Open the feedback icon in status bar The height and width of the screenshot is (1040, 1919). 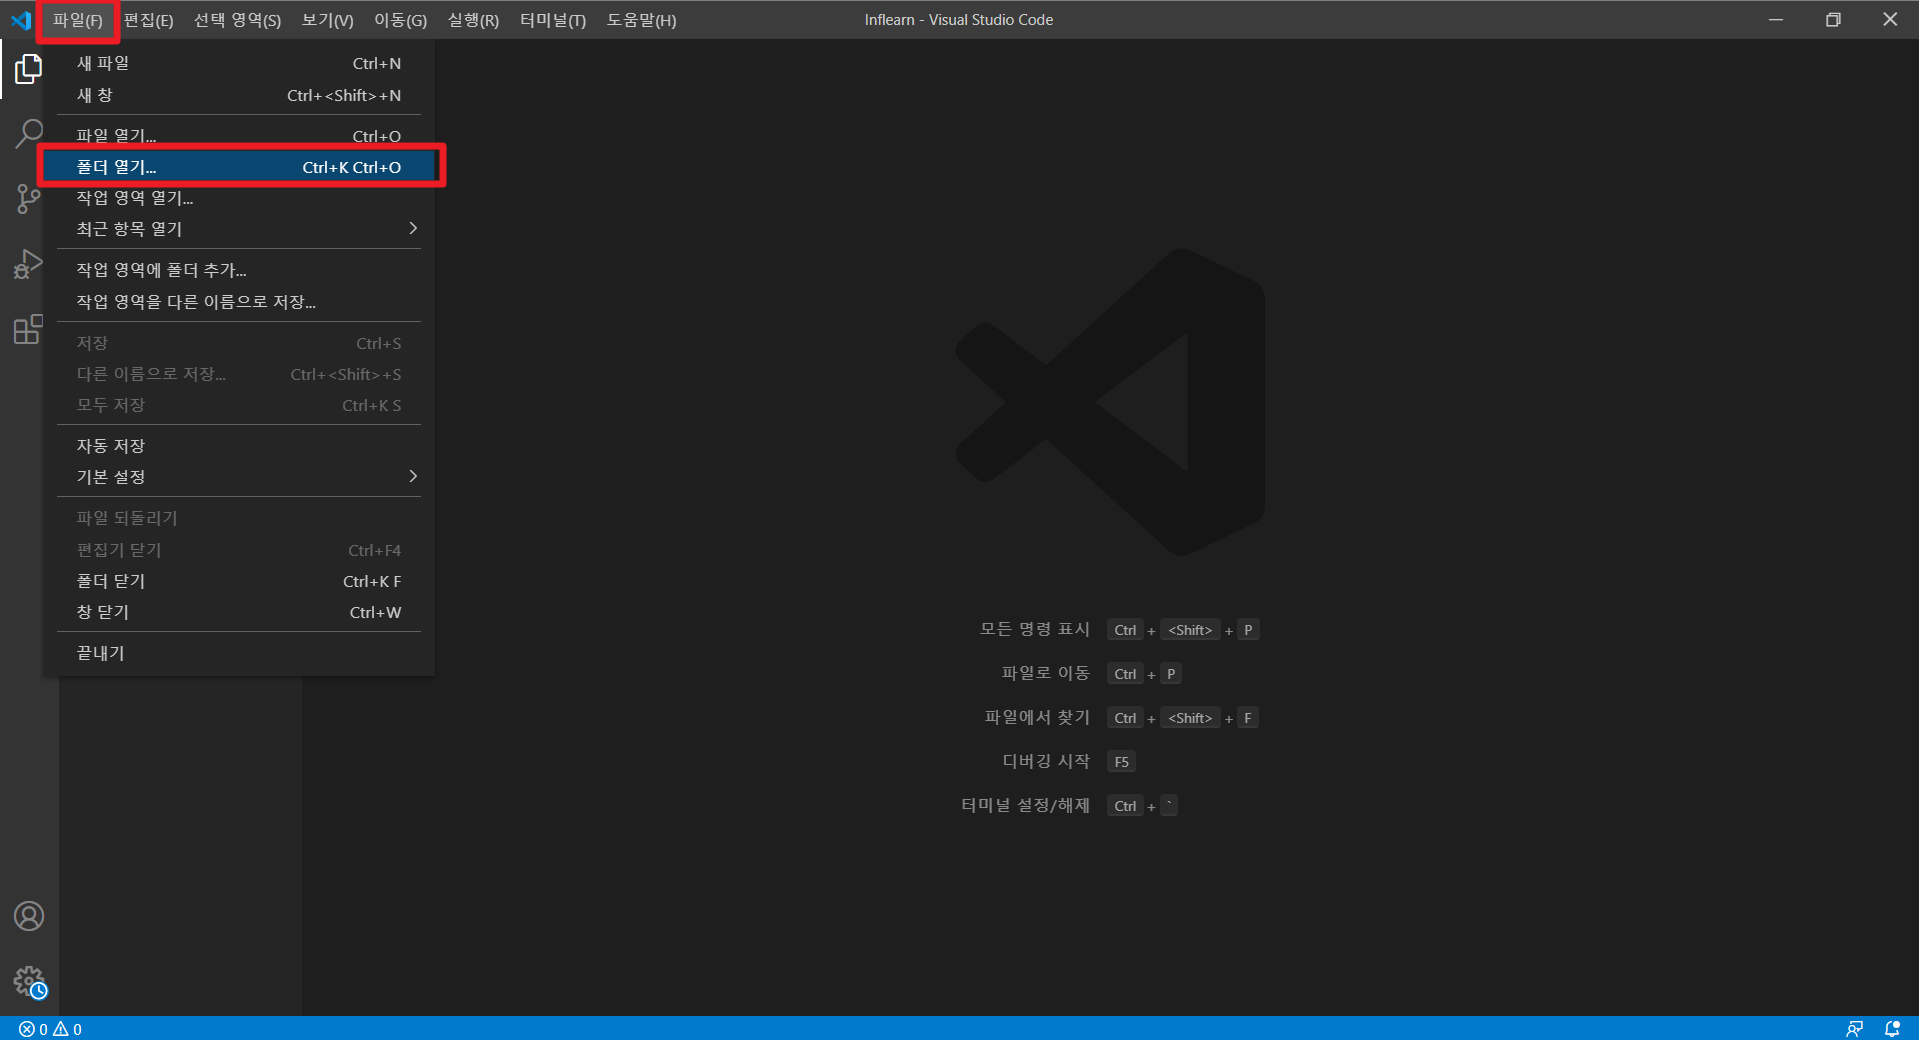pos(1854,1029)
